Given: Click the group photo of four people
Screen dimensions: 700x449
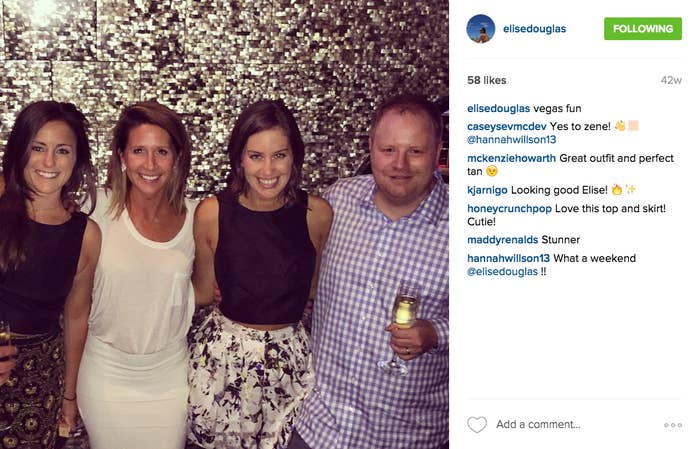Looking at the screenshot, I should point(224,224).
